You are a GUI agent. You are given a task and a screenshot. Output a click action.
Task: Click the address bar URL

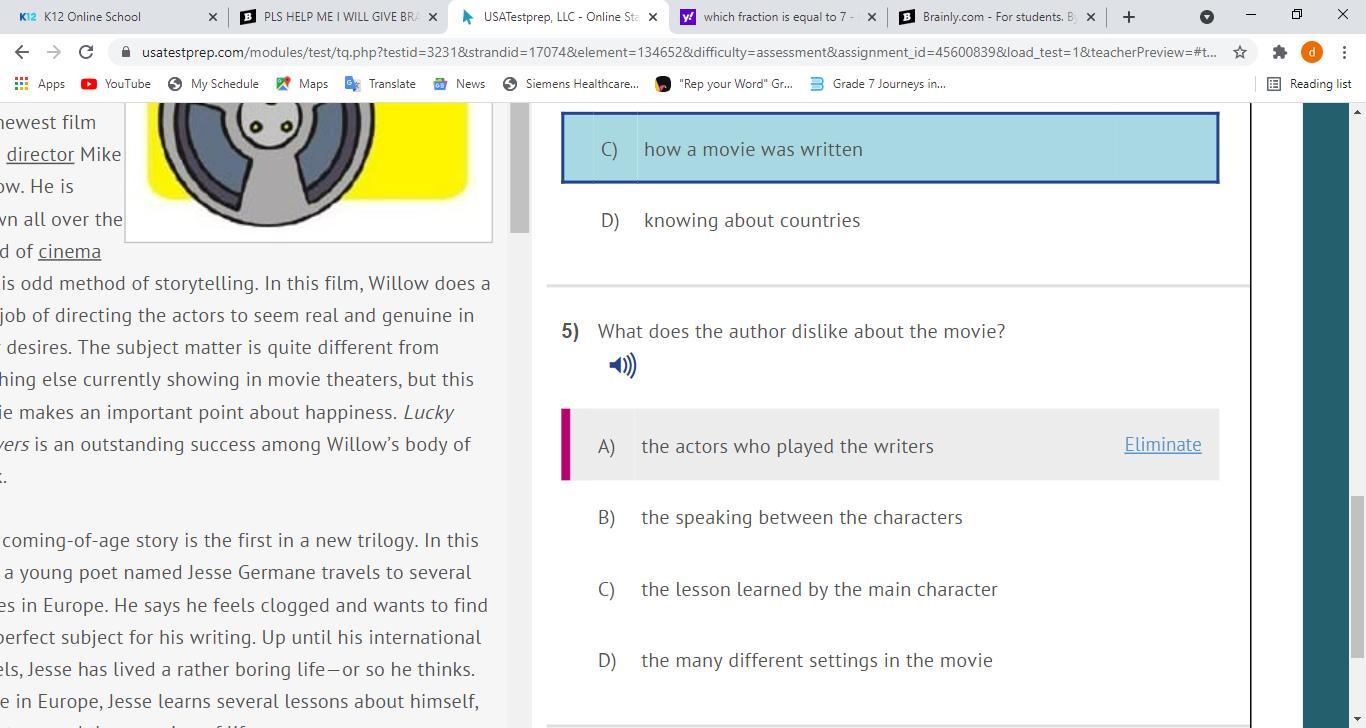[x=679, y=52]
